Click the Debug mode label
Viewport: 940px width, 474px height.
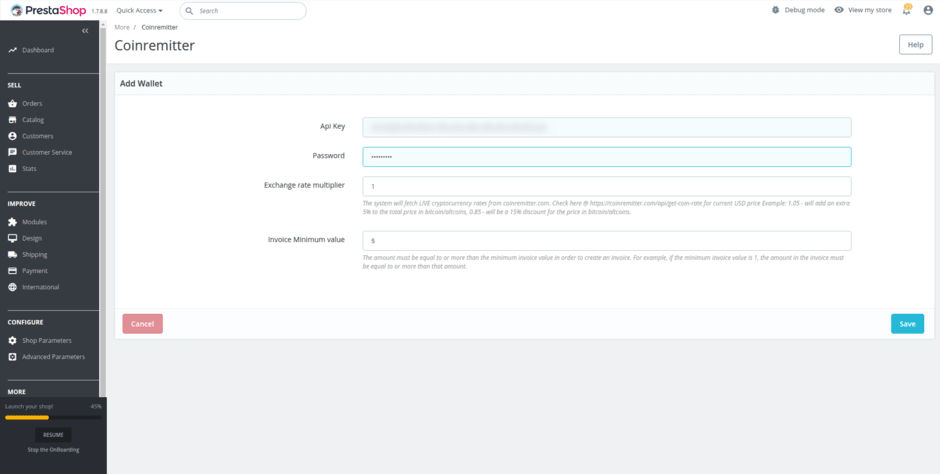coord(805,10)
